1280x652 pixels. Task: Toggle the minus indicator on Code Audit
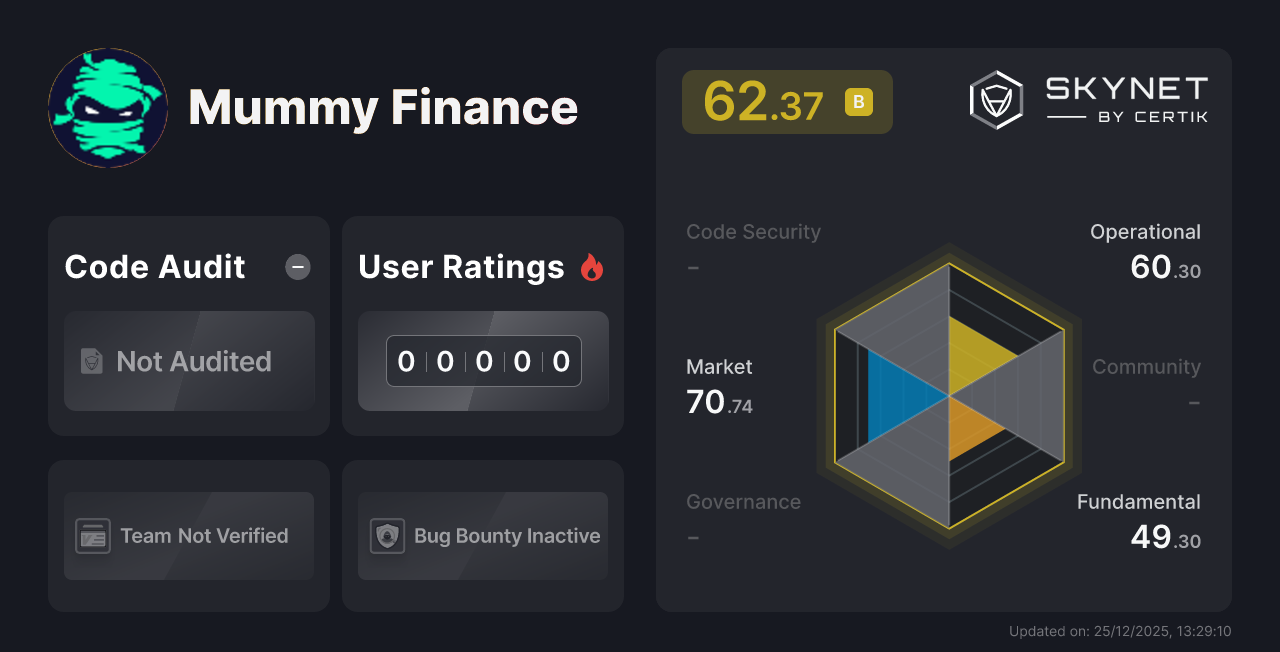tap(297, 266)
